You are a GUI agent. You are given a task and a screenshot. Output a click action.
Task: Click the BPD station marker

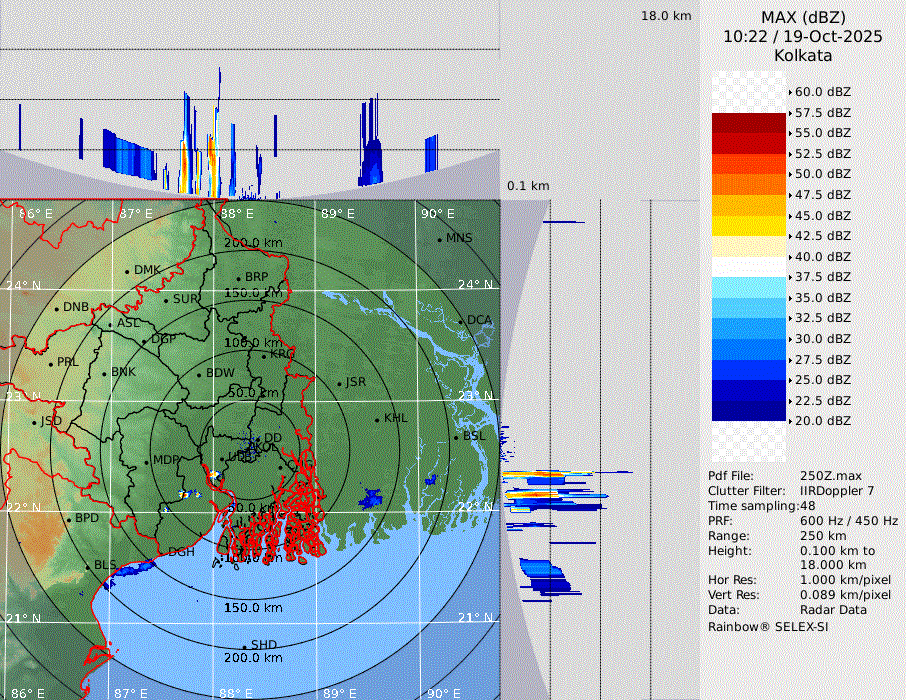pyautogui.click(x=68, y=519)
